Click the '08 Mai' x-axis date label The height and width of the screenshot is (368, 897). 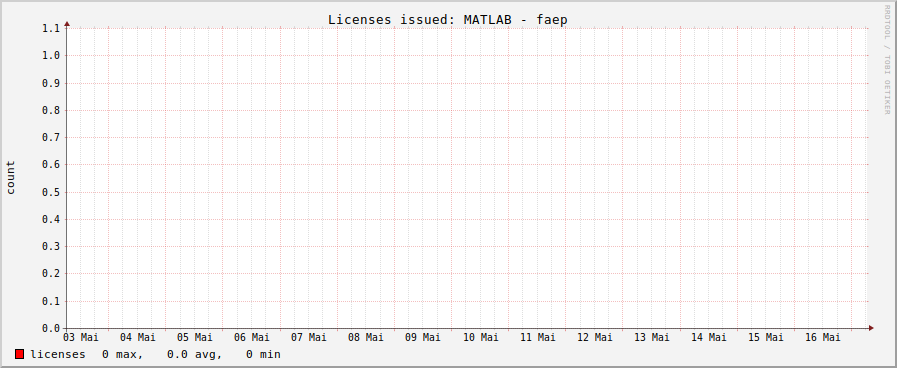click(x=366, y=337)
